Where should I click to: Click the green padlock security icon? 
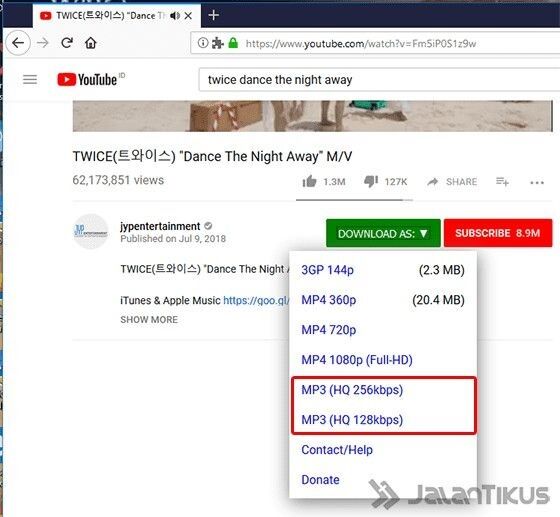233,43
